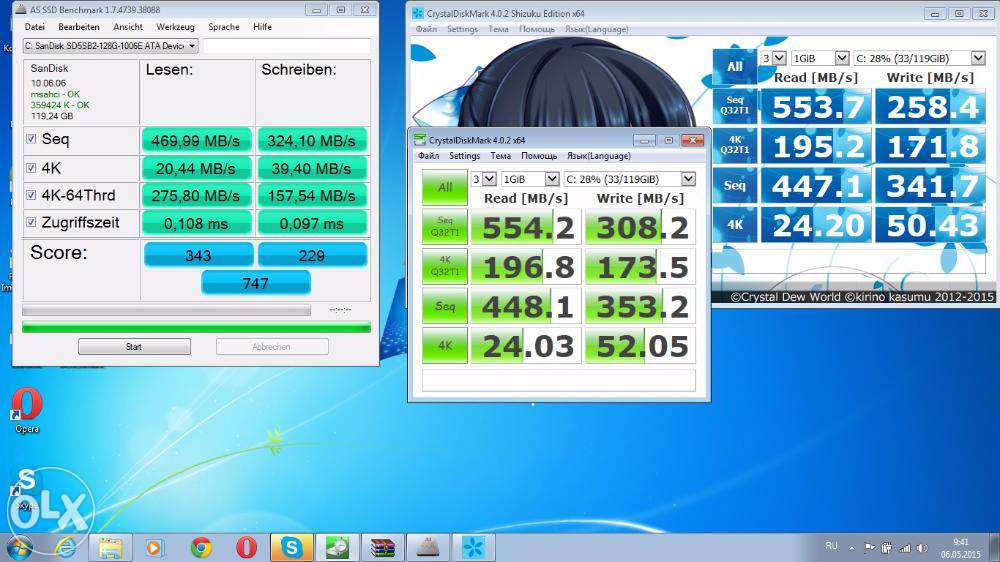Screen dimensions: 1000x562
Task: Open the network signal tray icon
Action: [904, 547]
